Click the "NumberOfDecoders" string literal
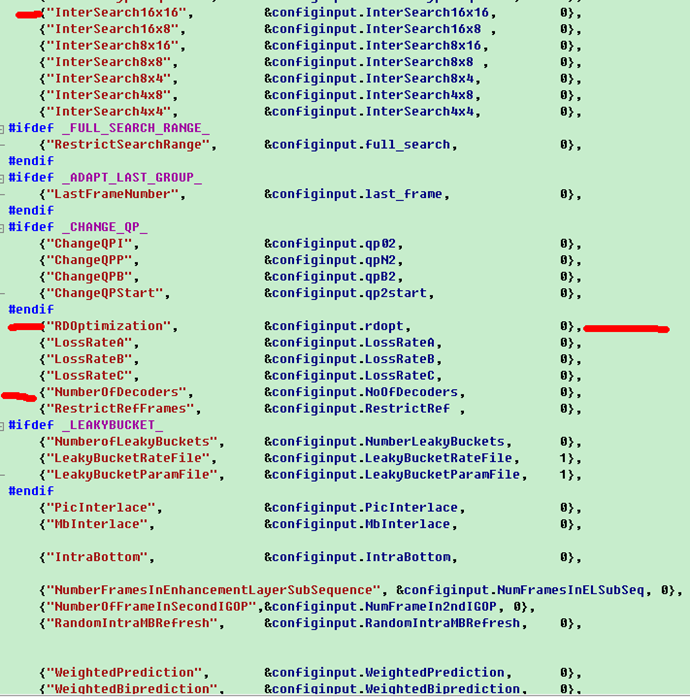This screenshot has width=690, height=697. [116, 392]
